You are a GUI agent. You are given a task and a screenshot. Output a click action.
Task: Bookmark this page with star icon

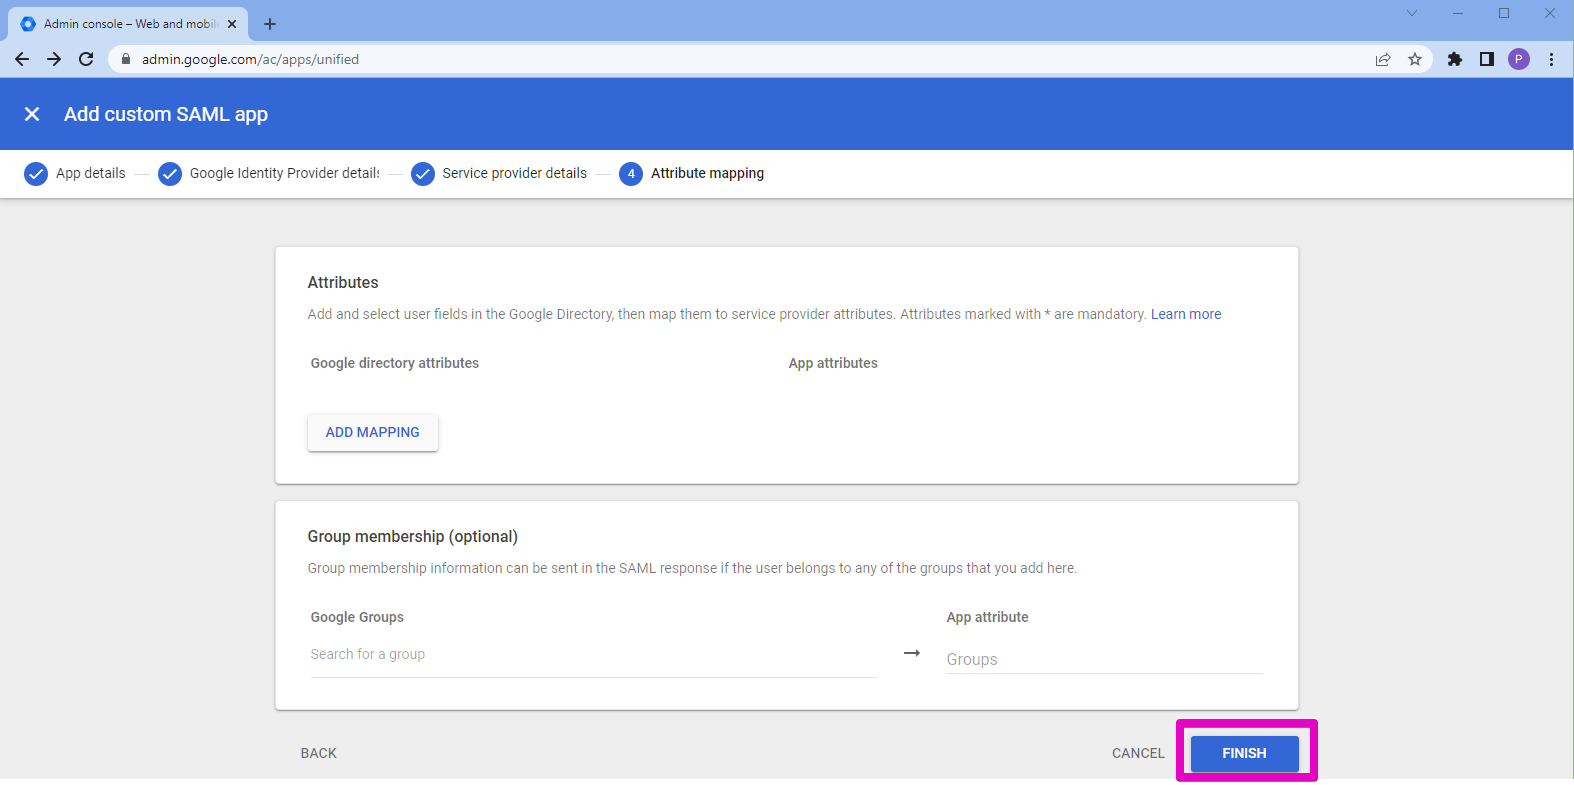tap(1415, 59)
